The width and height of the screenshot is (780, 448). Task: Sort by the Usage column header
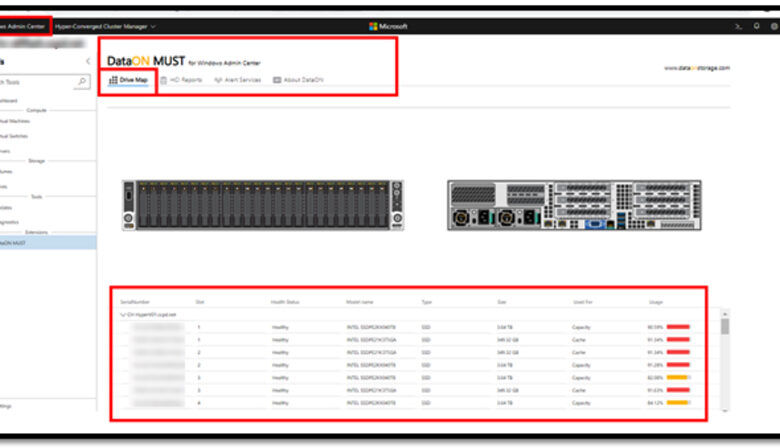pos(656,302)
